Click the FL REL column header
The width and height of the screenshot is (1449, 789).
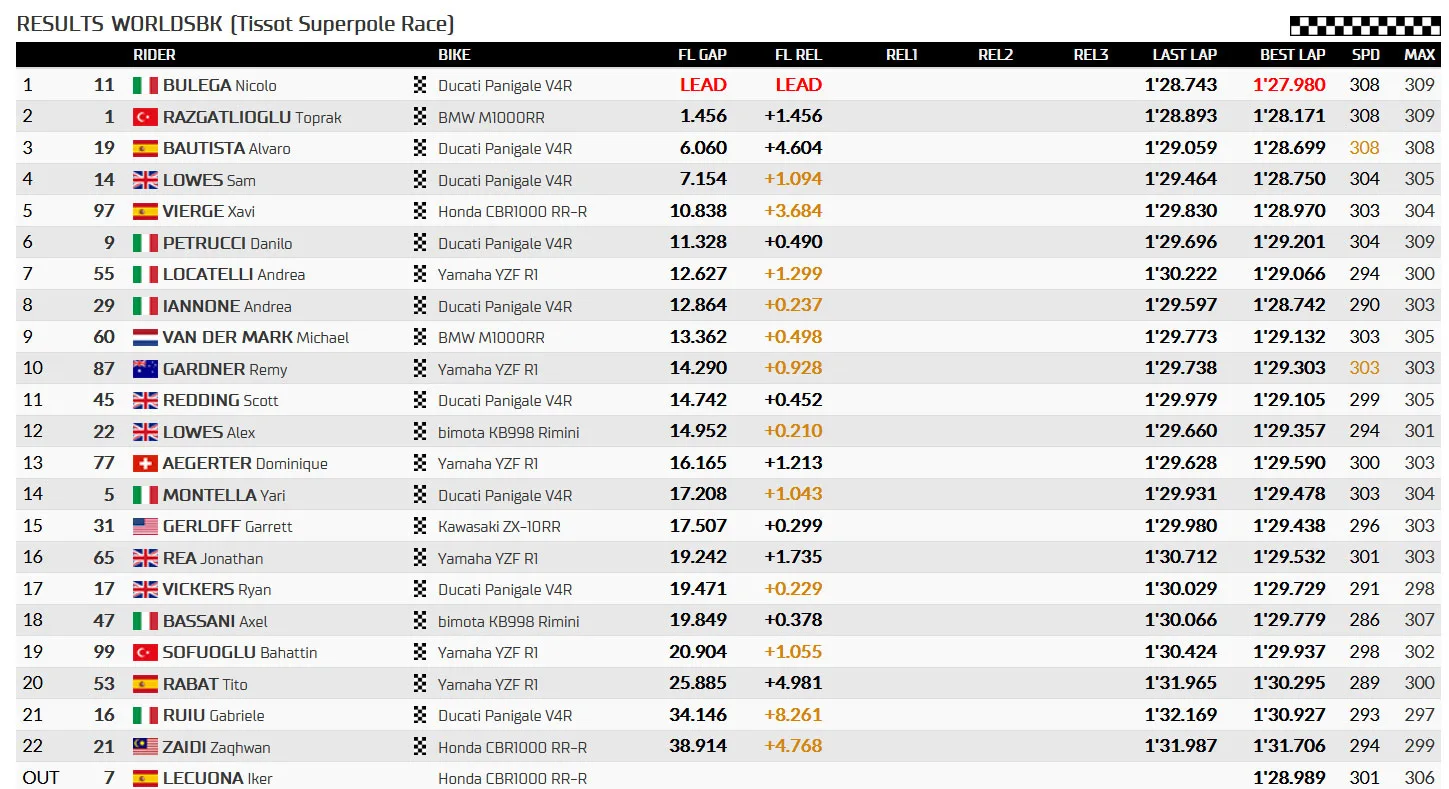tap(798, 55)
